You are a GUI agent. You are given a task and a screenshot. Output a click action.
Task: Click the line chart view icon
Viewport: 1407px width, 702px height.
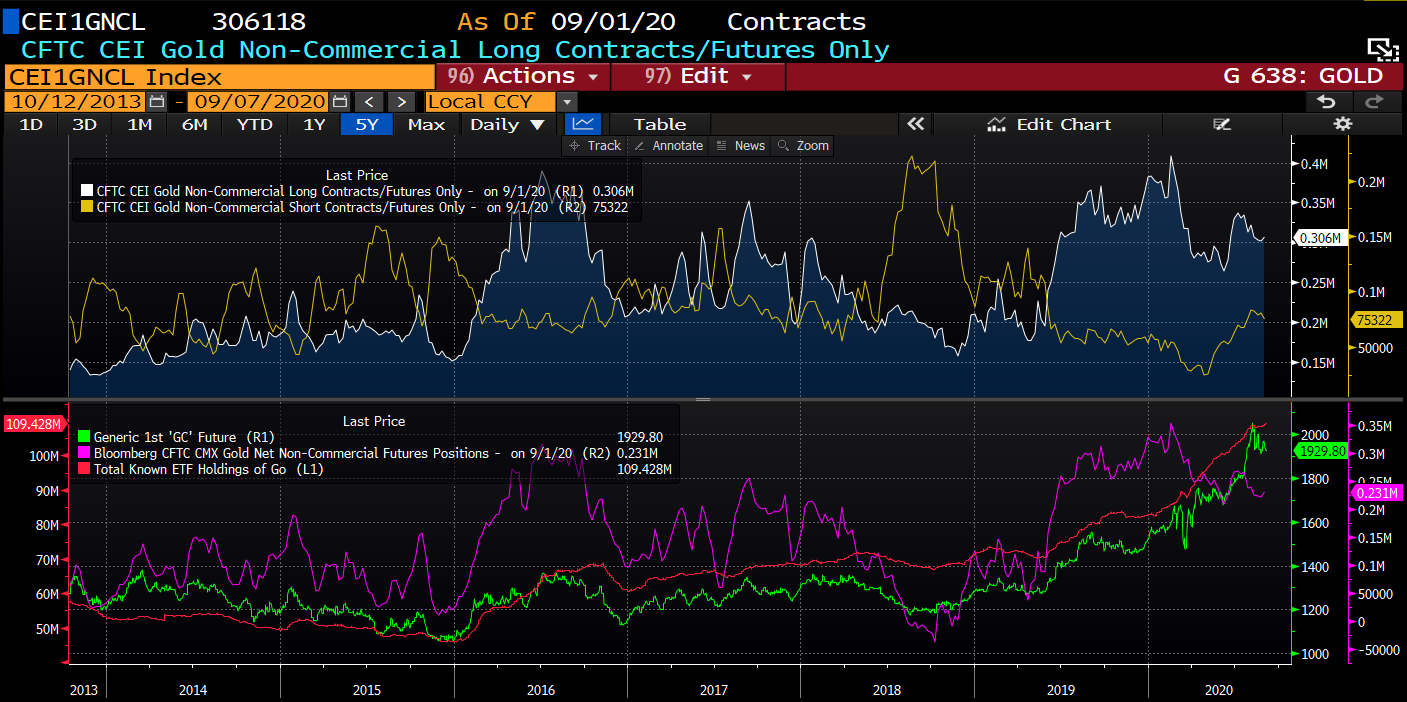[584, 124]
